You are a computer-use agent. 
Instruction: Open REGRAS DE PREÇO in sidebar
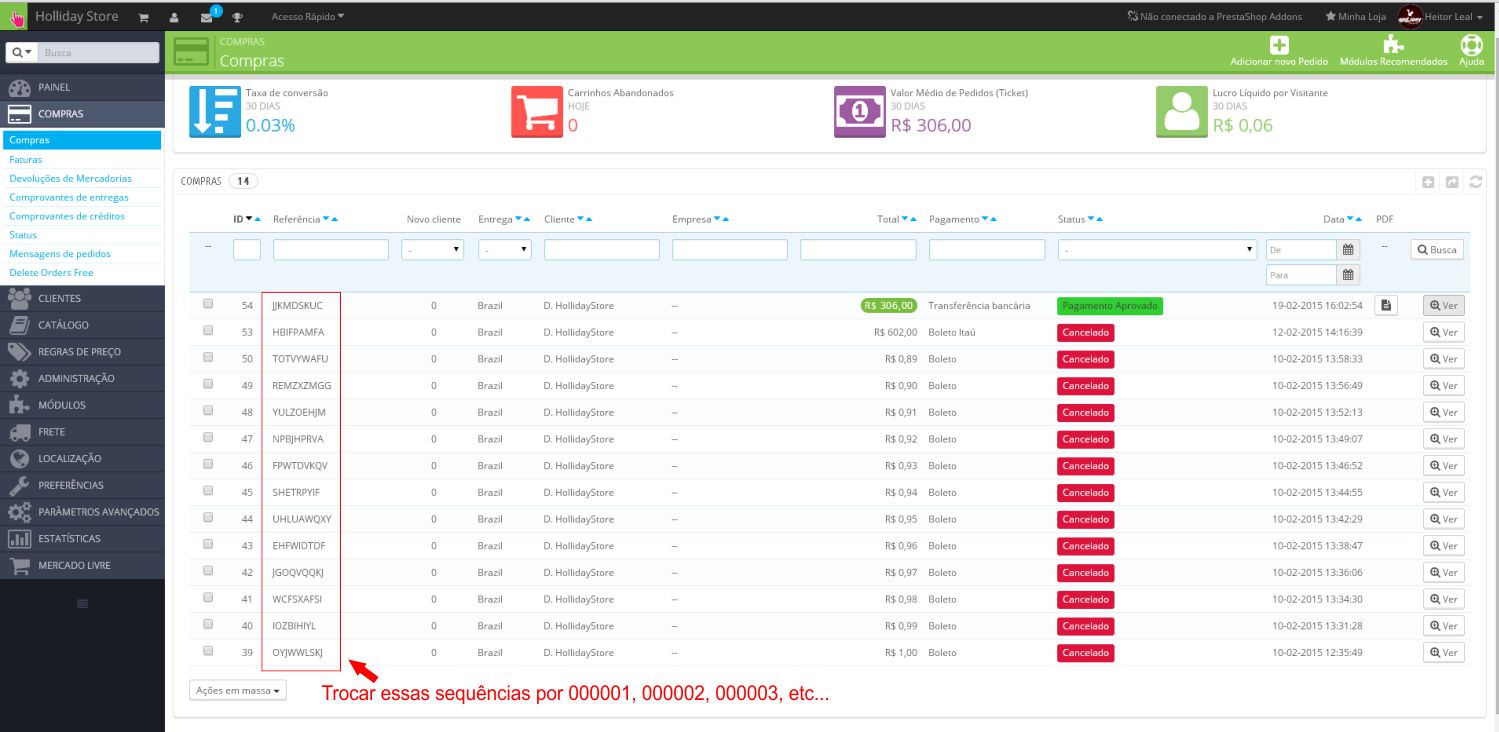[x=82, y=351]
